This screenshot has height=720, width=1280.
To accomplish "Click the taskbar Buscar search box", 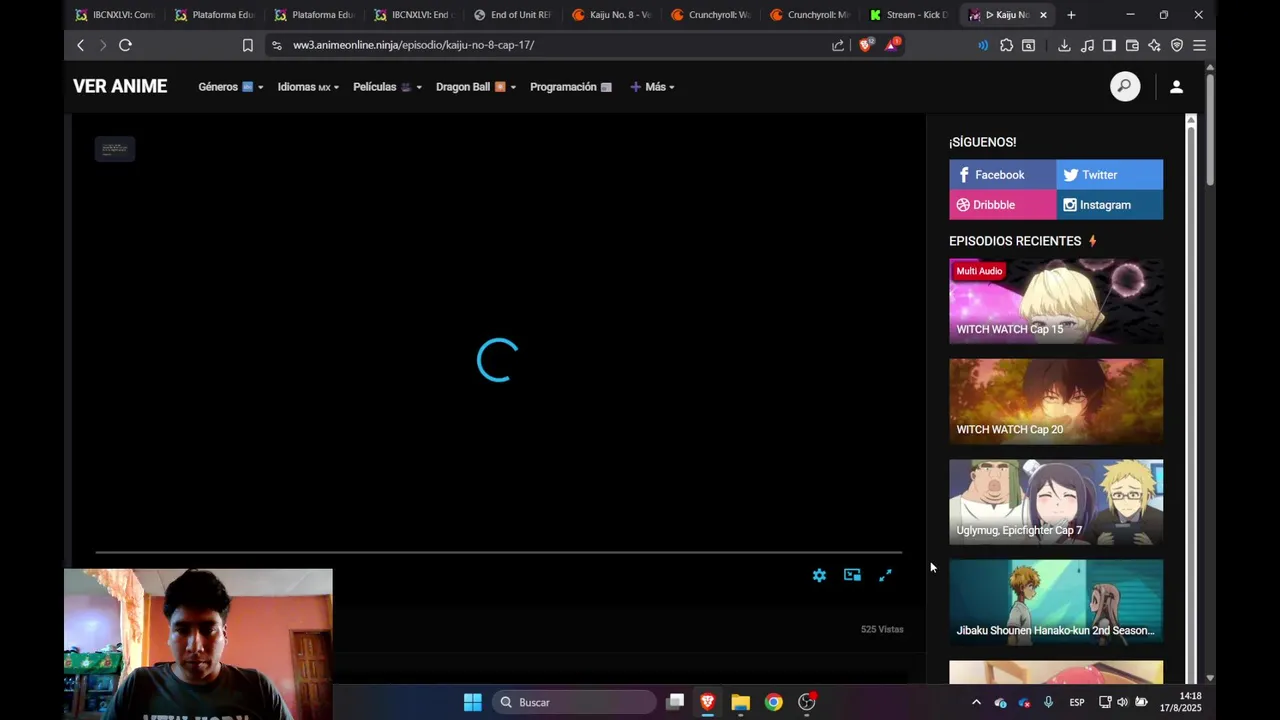I will (x=573, y=702).
